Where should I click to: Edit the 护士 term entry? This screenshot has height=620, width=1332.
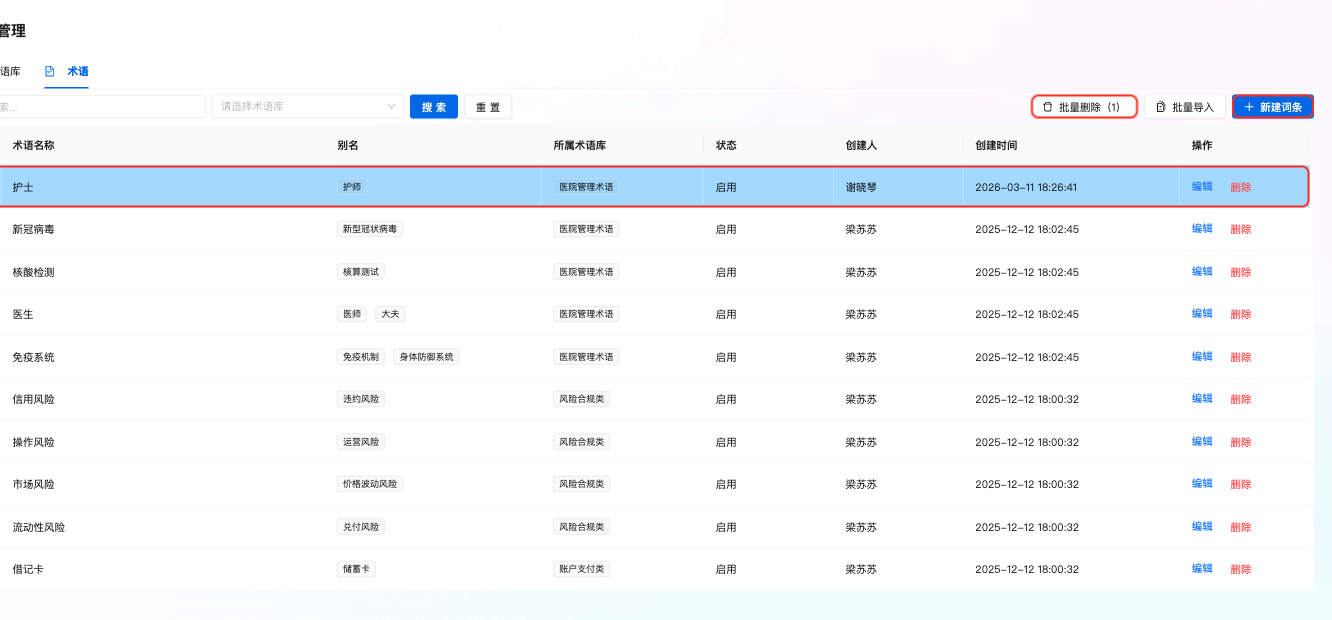tap(1200, 186)
